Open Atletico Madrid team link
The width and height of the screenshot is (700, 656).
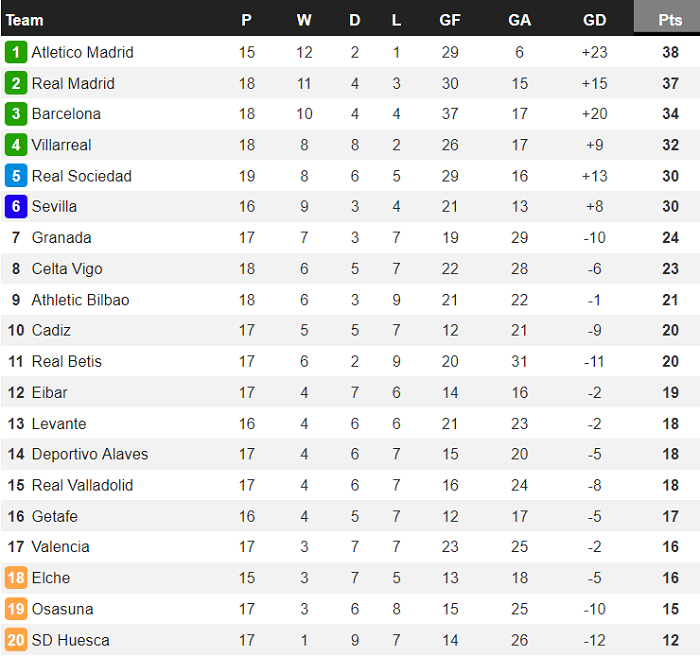click(82, 52)
